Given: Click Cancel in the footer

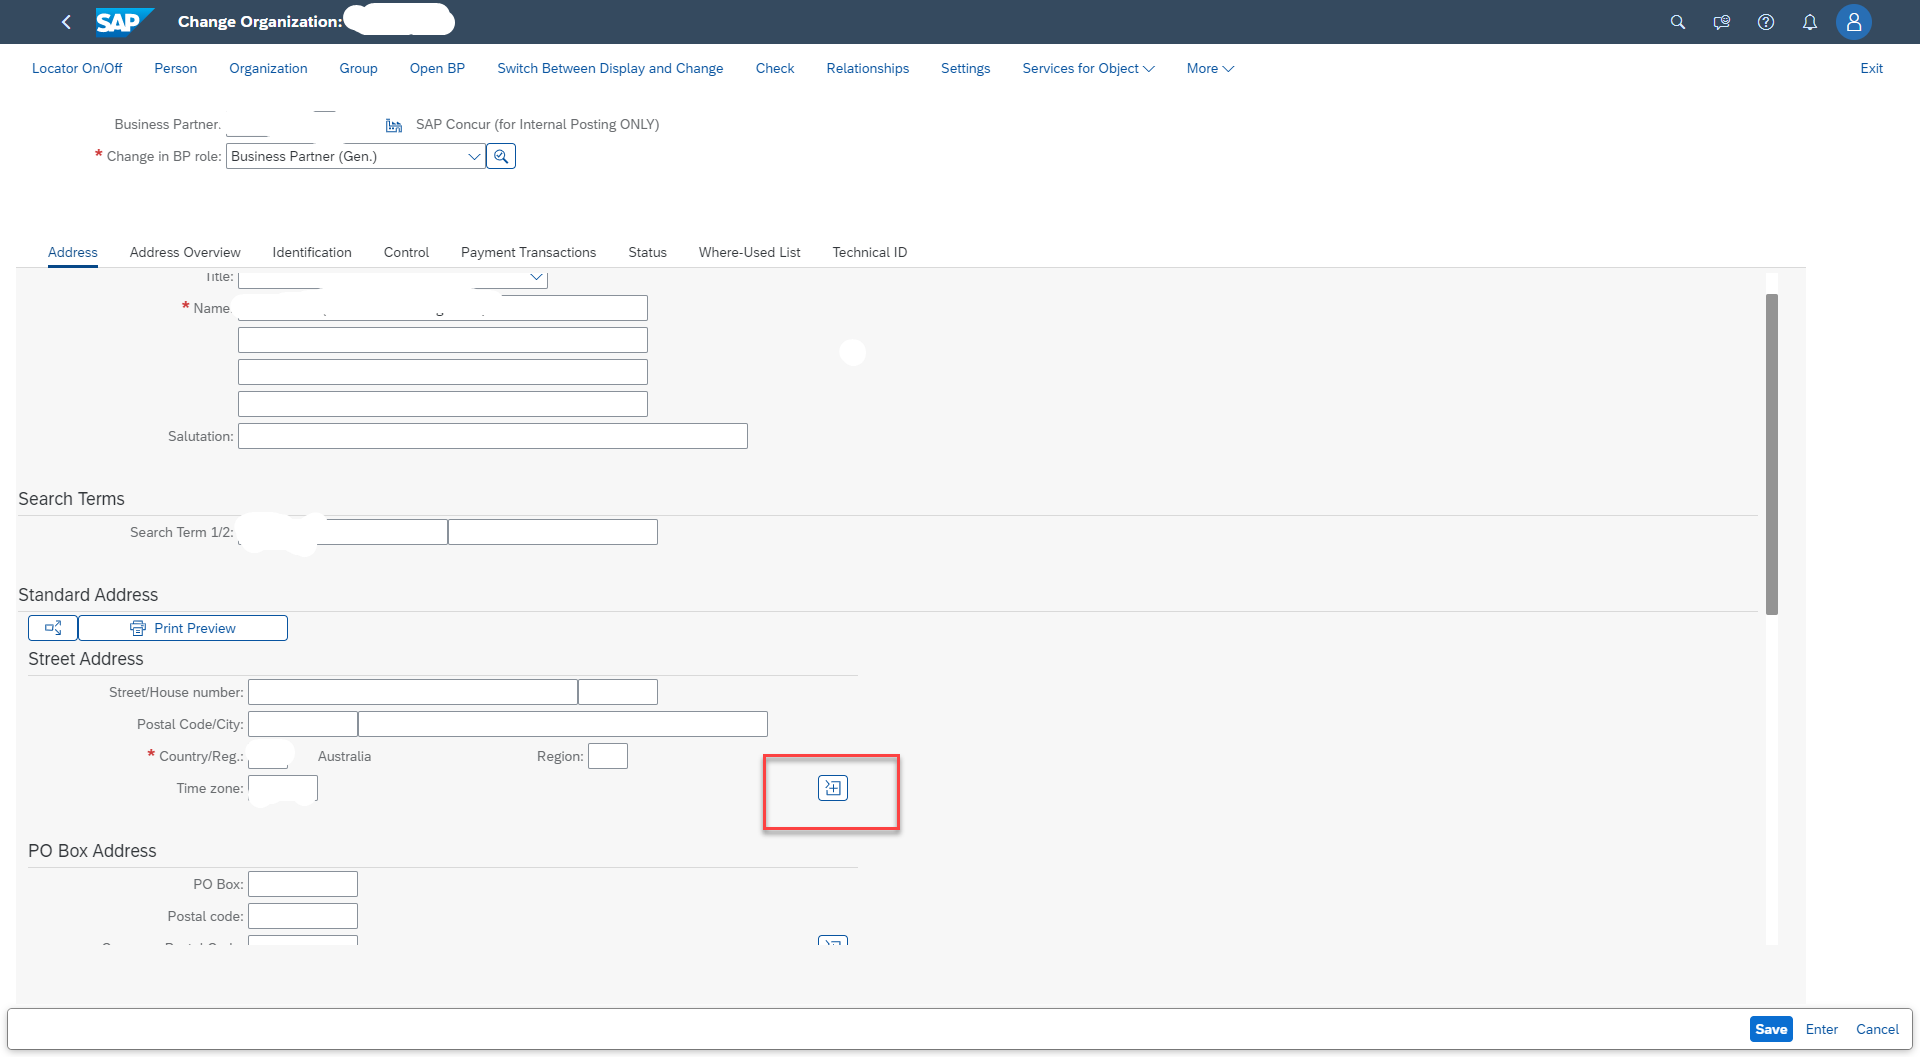Looking at the screenshot, I should pyautogui.click(x=1877, y=1029).
